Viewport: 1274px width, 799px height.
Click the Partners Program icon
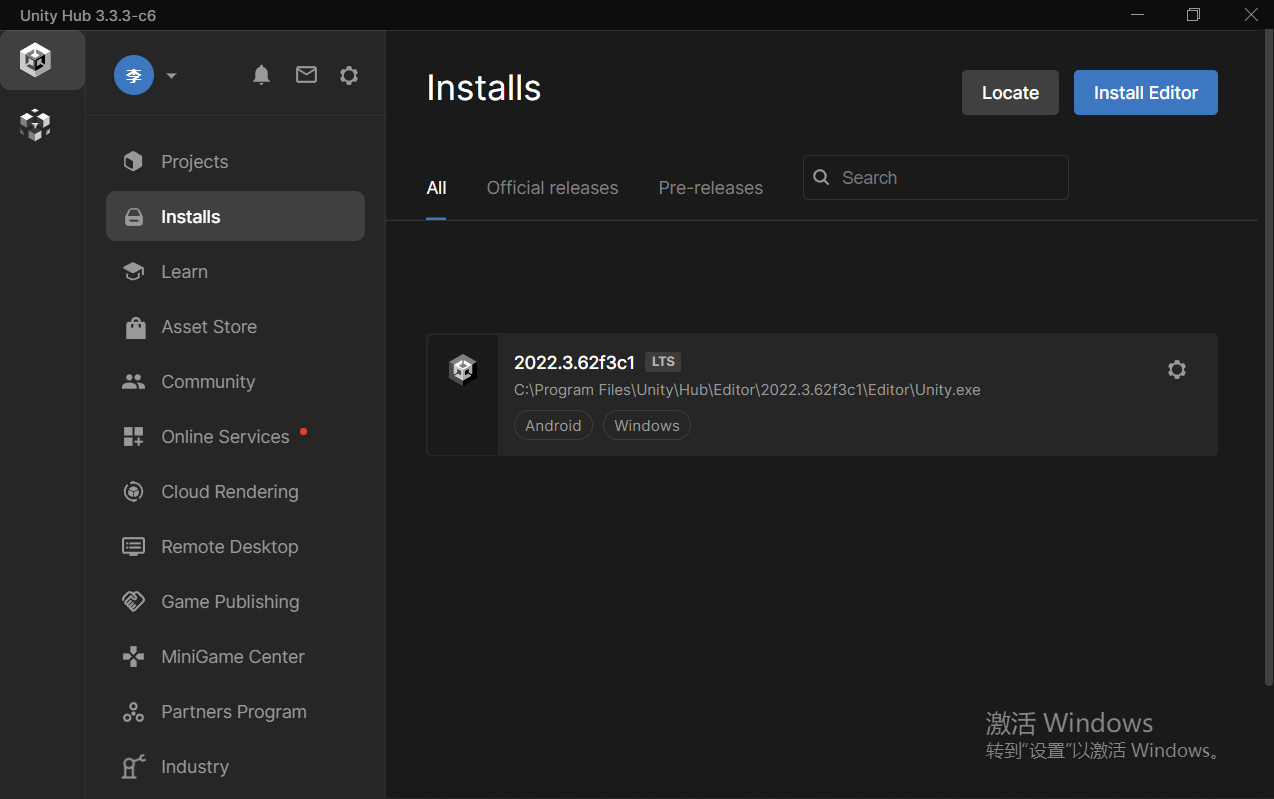click(x=133, y=712)
